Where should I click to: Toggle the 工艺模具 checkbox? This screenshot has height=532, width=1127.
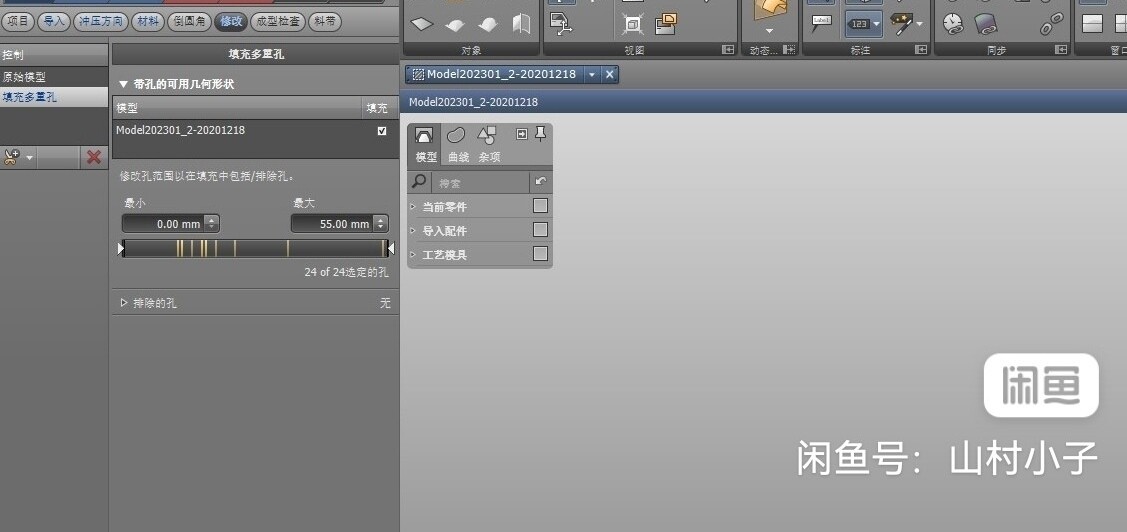(x=540, y=254)
